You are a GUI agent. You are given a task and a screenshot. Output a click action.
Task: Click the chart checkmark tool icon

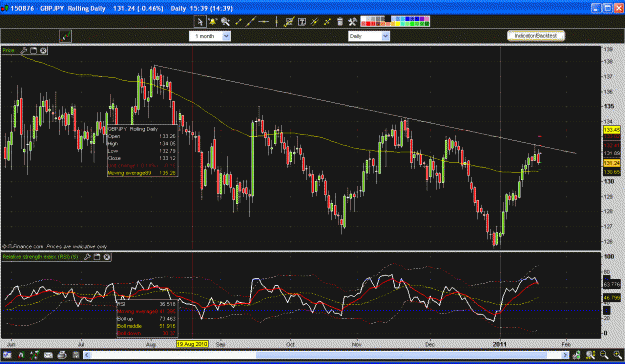[289, 22]
